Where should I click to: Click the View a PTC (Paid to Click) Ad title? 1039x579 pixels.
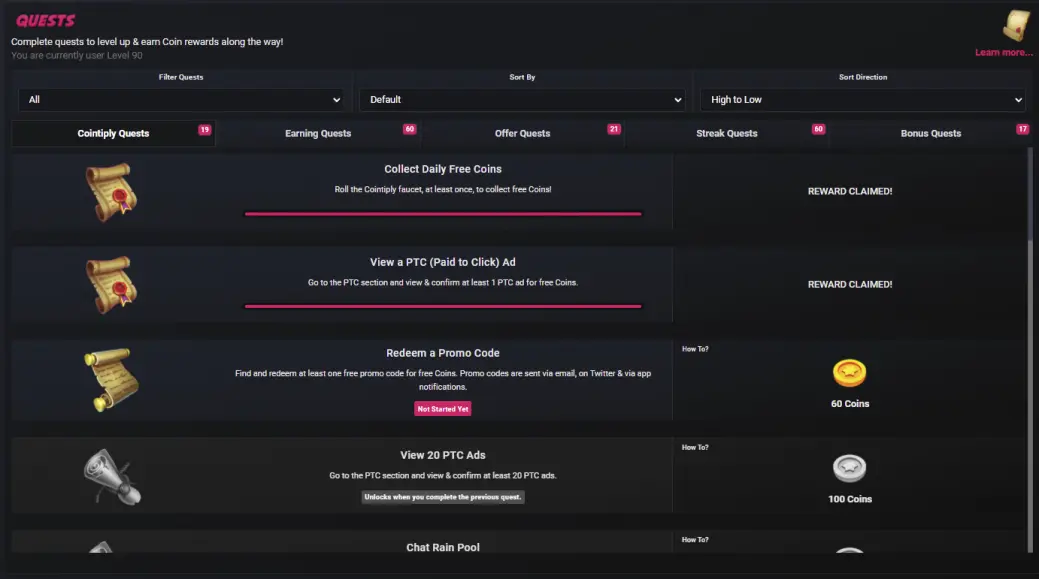coord(443,262)
